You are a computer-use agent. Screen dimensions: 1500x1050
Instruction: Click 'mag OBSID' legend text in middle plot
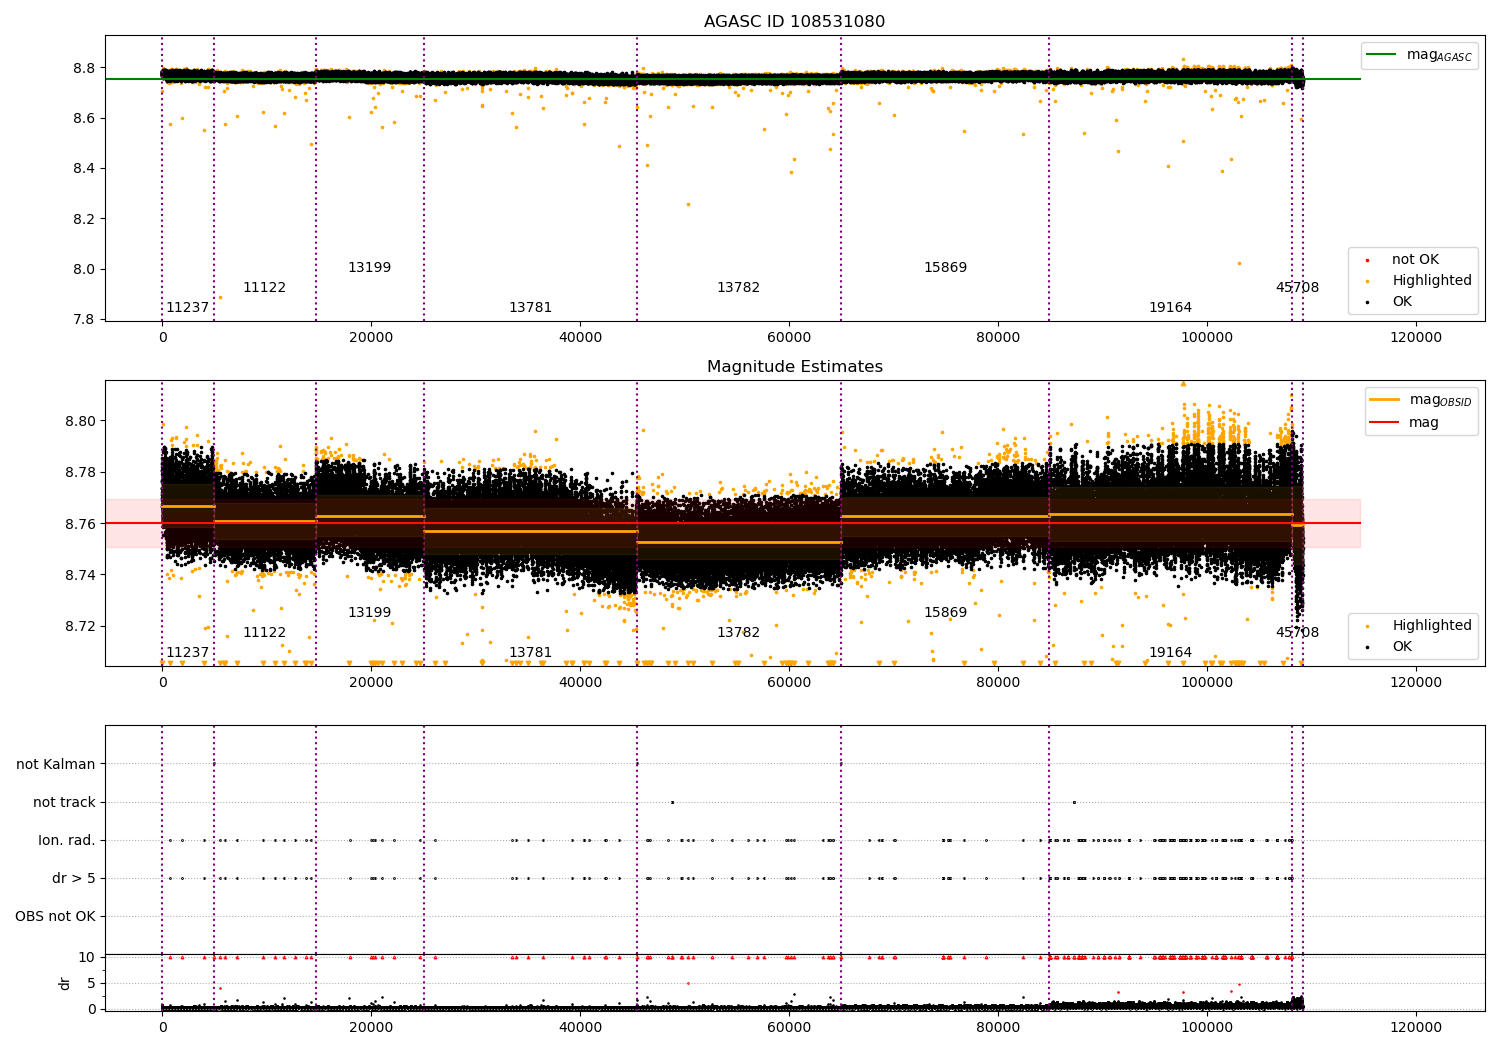[1441, 401]
